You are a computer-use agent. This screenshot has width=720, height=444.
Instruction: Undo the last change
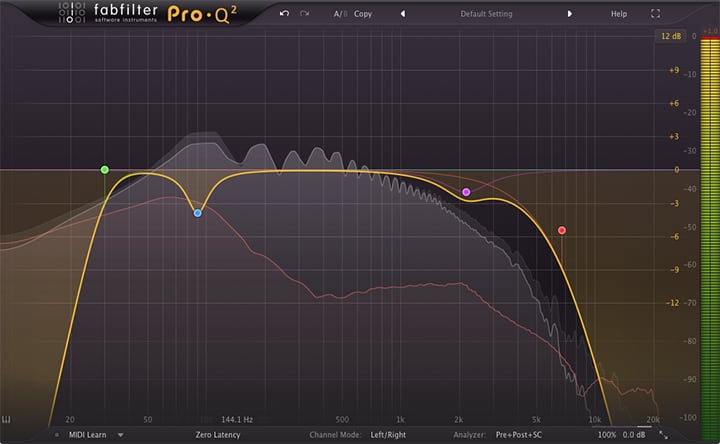click(x=284, y=13)
